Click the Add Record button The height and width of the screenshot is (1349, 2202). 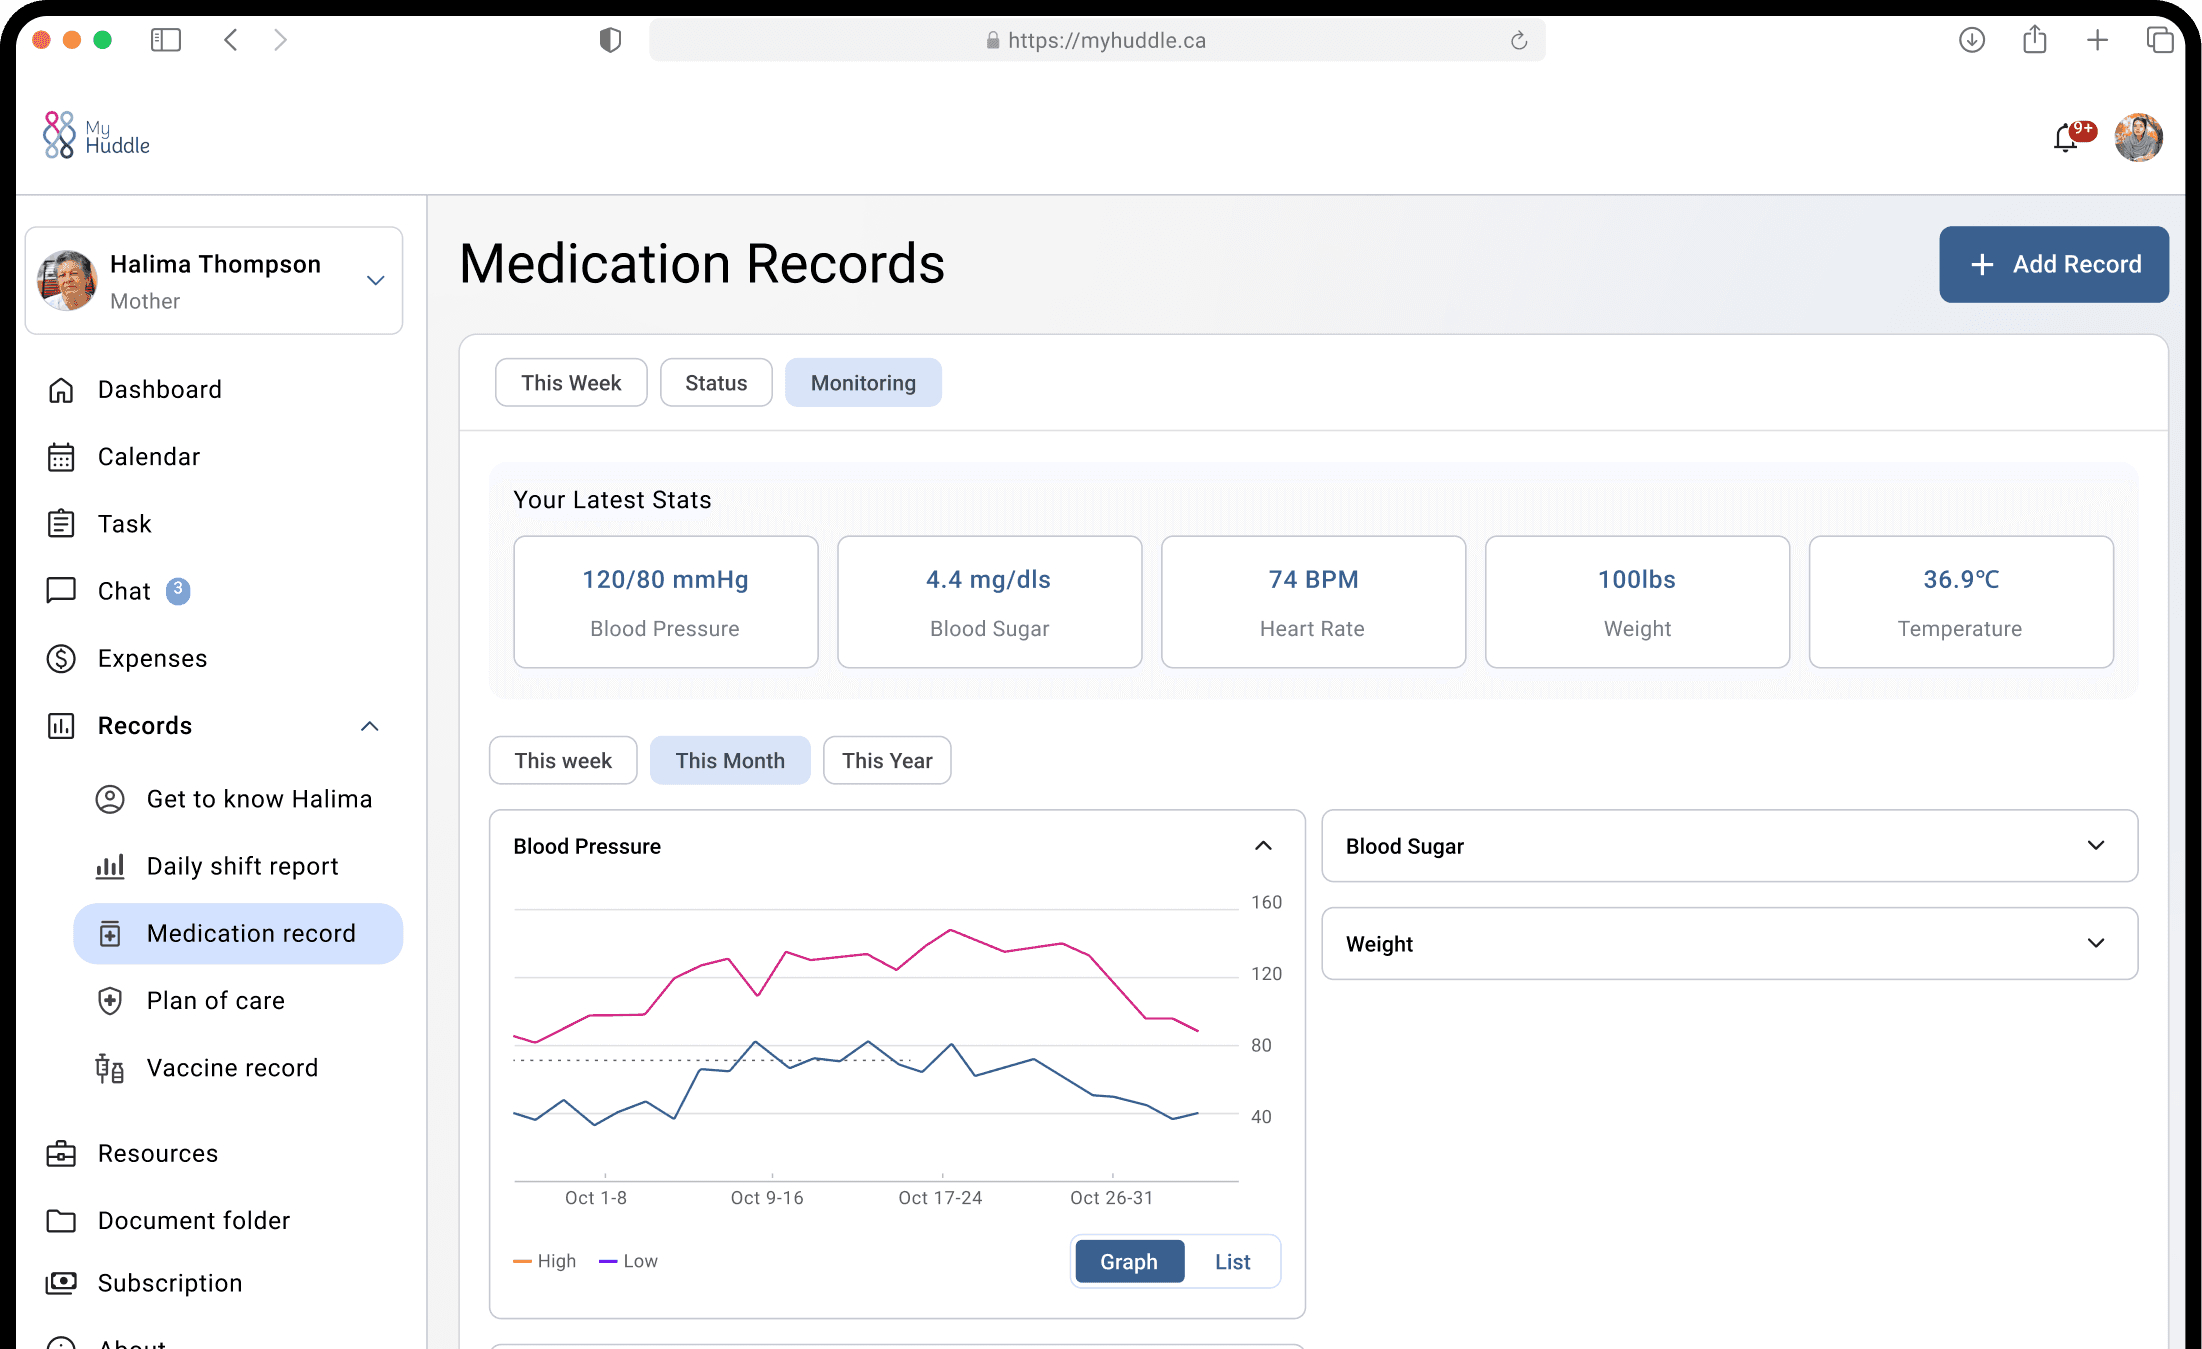tap(2053, 265)
